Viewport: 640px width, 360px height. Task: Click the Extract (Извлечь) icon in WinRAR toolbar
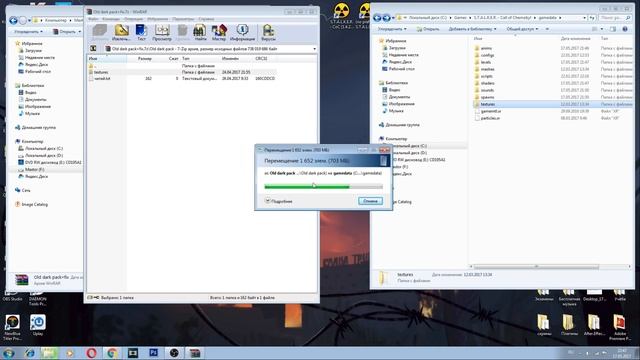pos(121,32)
